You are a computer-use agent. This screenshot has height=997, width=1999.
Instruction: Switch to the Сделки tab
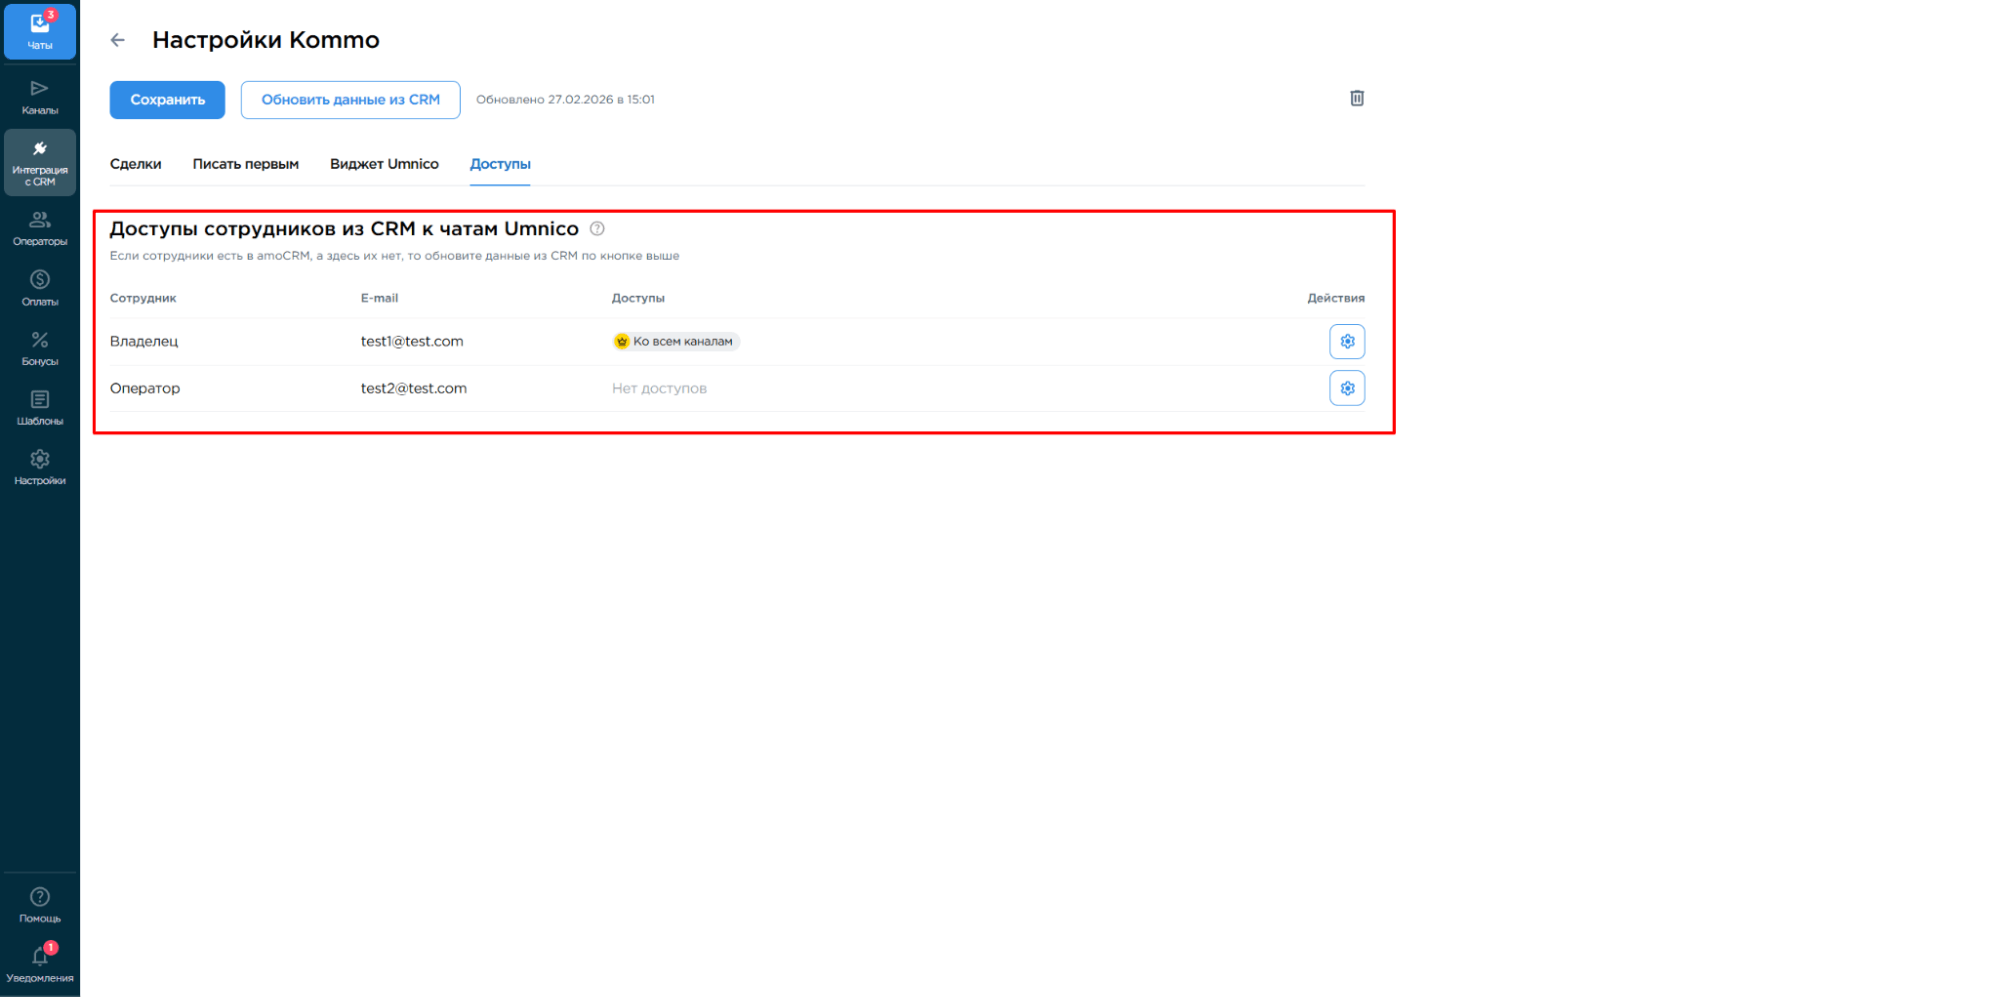coord(137,164)
